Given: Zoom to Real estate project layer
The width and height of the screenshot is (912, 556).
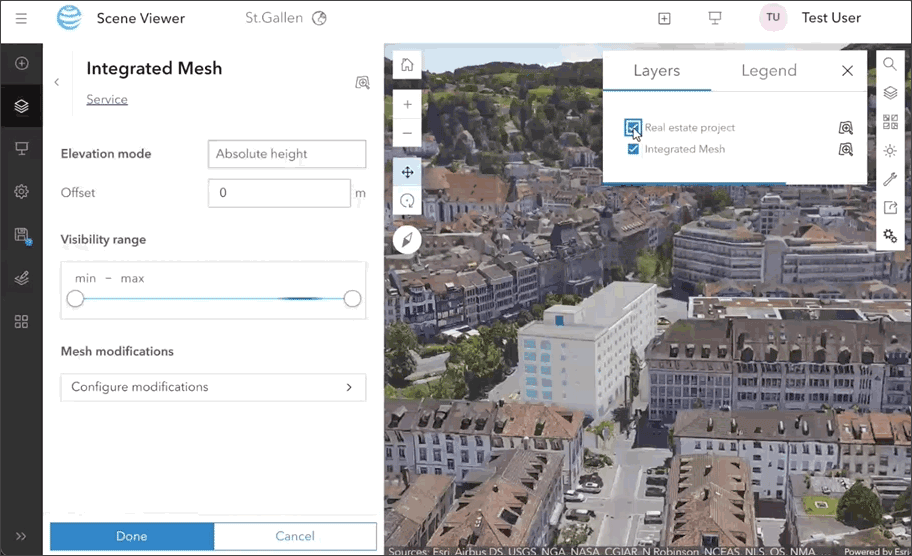Looking at the screenshot, I should coord(846,127).
